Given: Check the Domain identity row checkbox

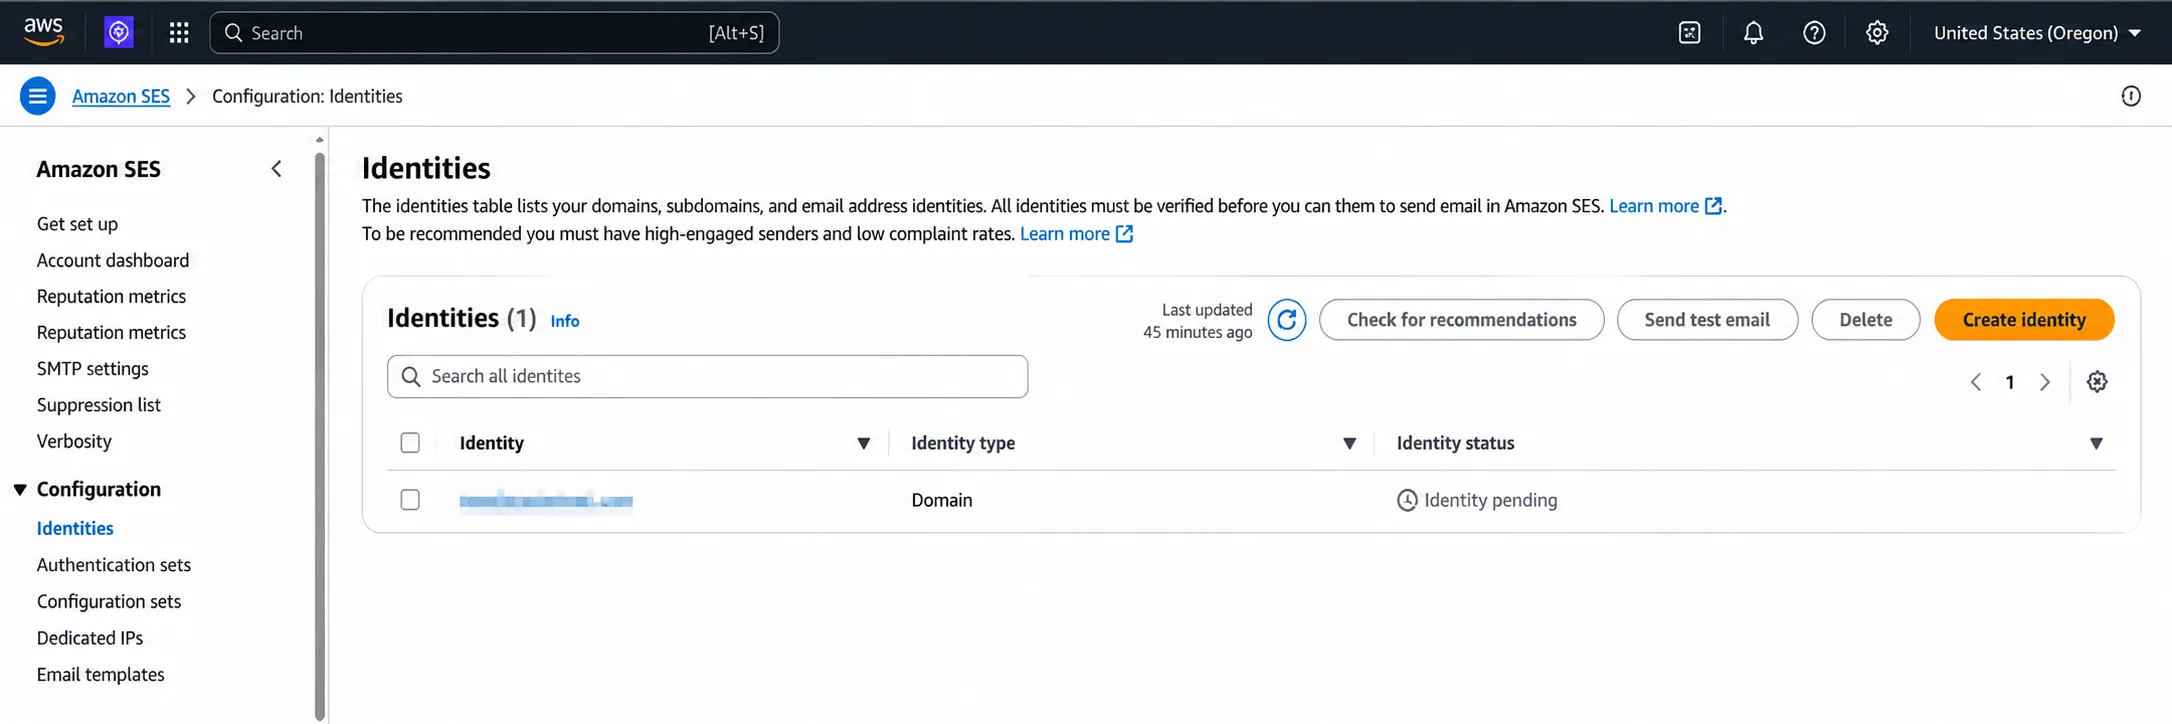Looking at the screenshot, I should (410, 500).
